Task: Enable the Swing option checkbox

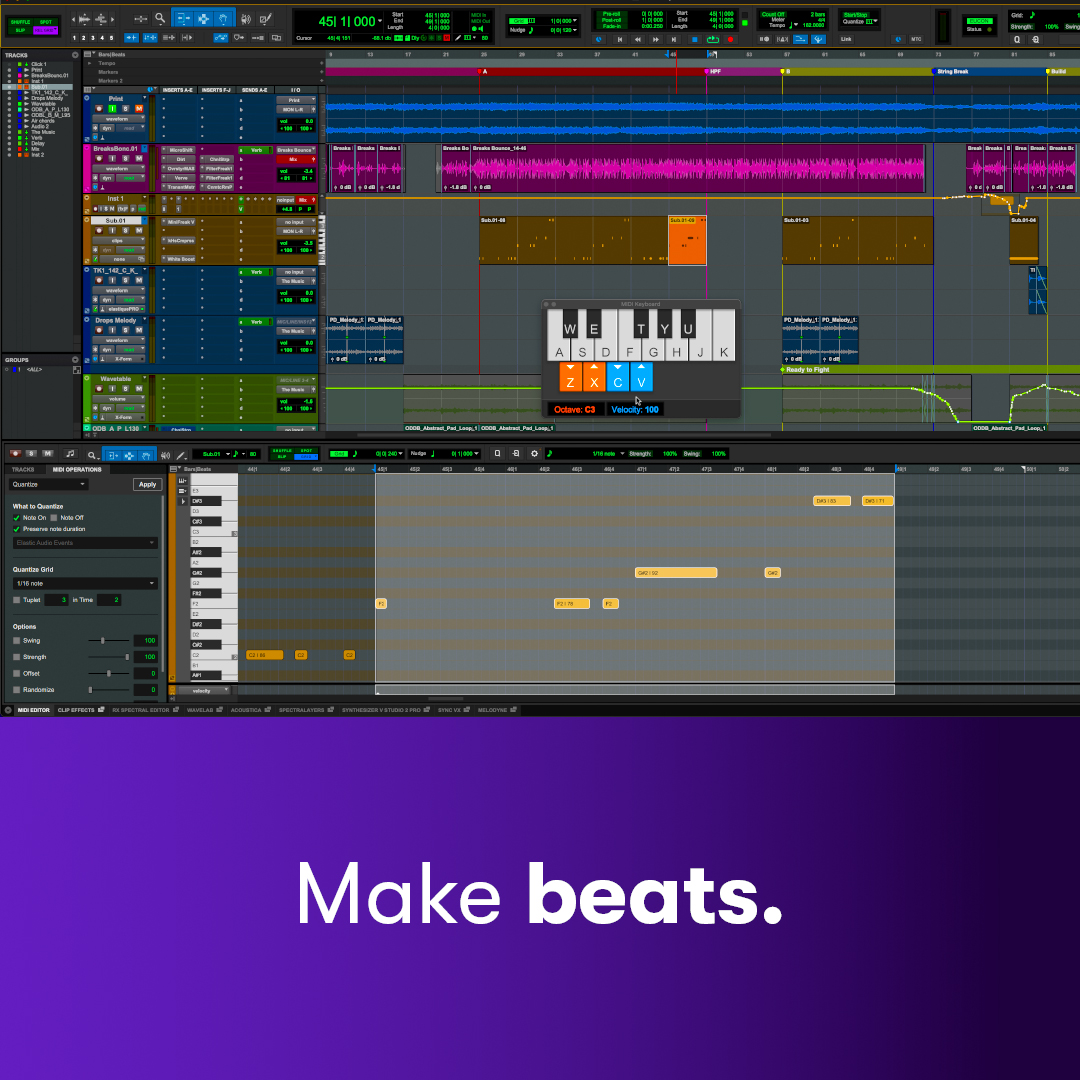Action: click(17, 641)
